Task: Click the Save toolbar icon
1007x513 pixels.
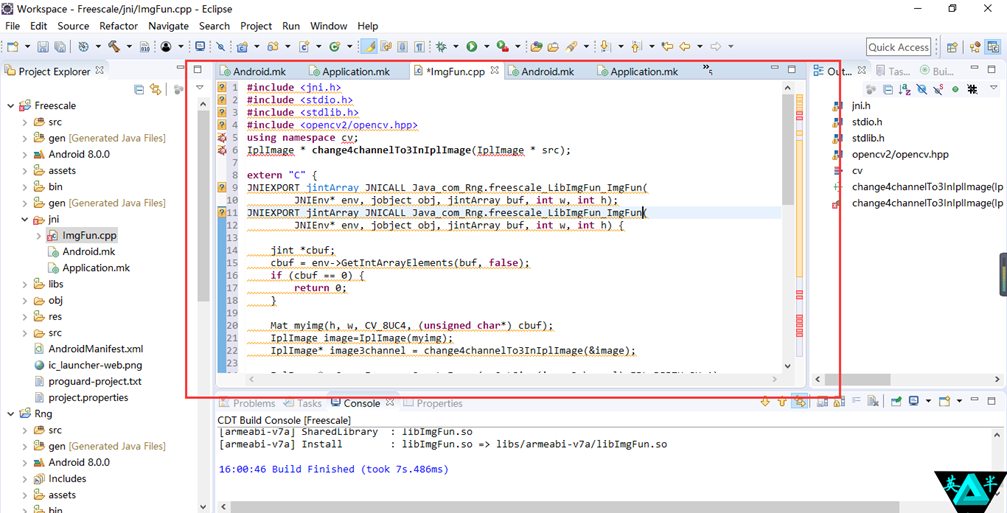Action: [43, 47]
